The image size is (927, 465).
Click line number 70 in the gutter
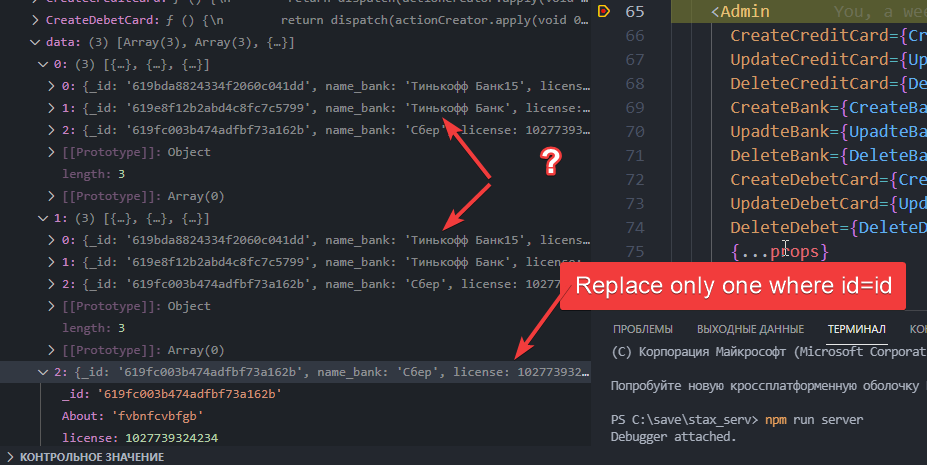pyautogui.click(x=635, y=131)
